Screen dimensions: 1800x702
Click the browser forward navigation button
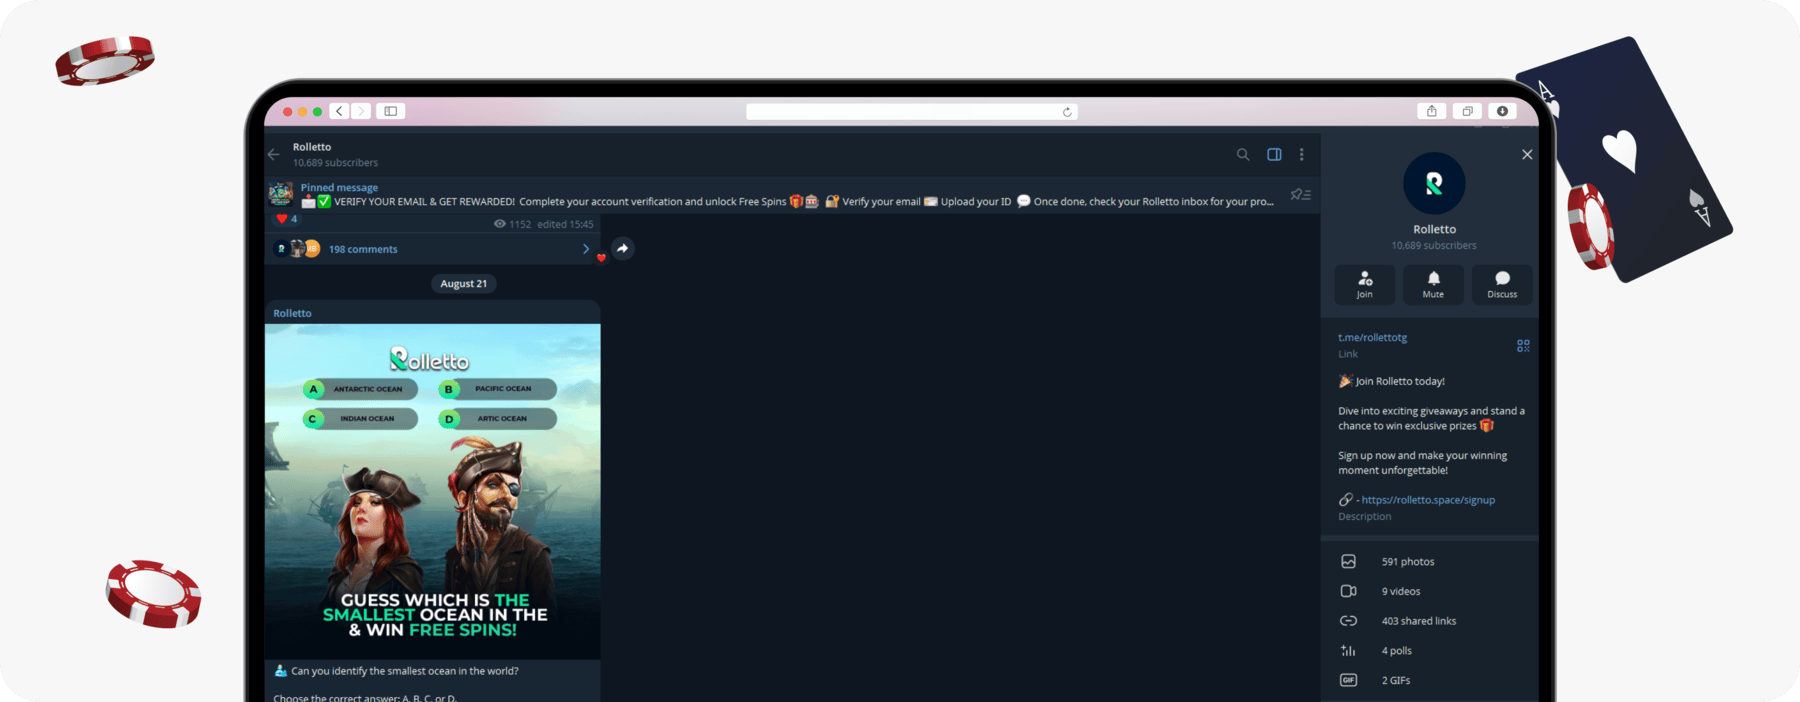pyautogui.click(x=361, y=111)
